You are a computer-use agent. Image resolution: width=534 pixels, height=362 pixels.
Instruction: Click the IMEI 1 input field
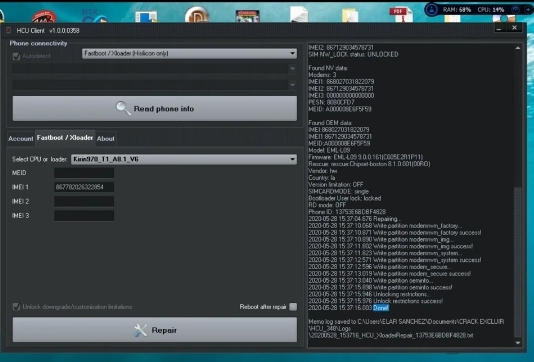pos(84,187)
